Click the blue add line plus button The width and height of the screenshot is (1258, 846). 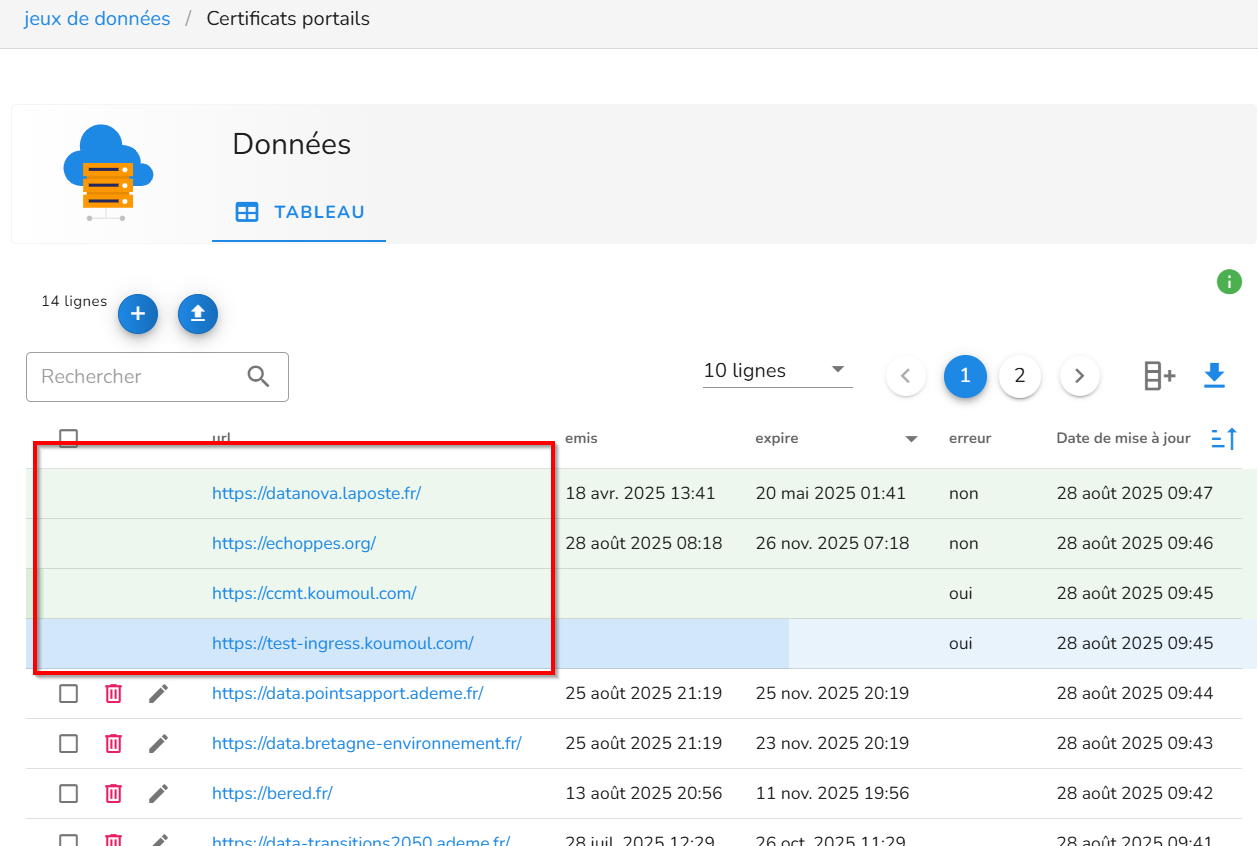[x=138, y=314]
